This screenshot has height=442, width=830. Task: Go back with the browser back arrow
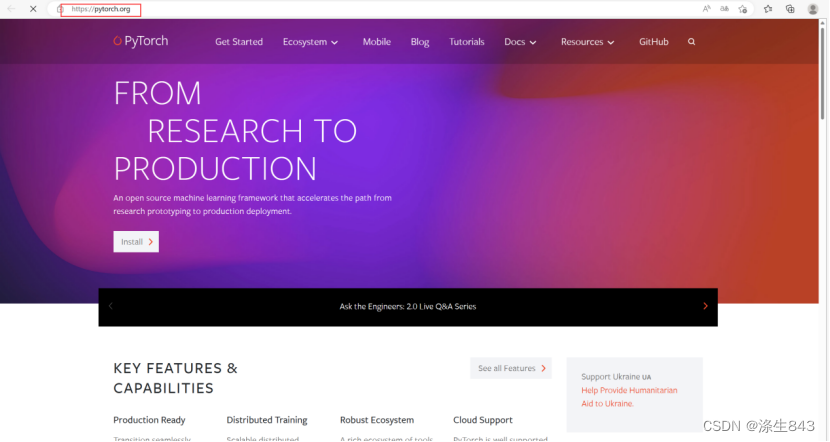point(11,9)
